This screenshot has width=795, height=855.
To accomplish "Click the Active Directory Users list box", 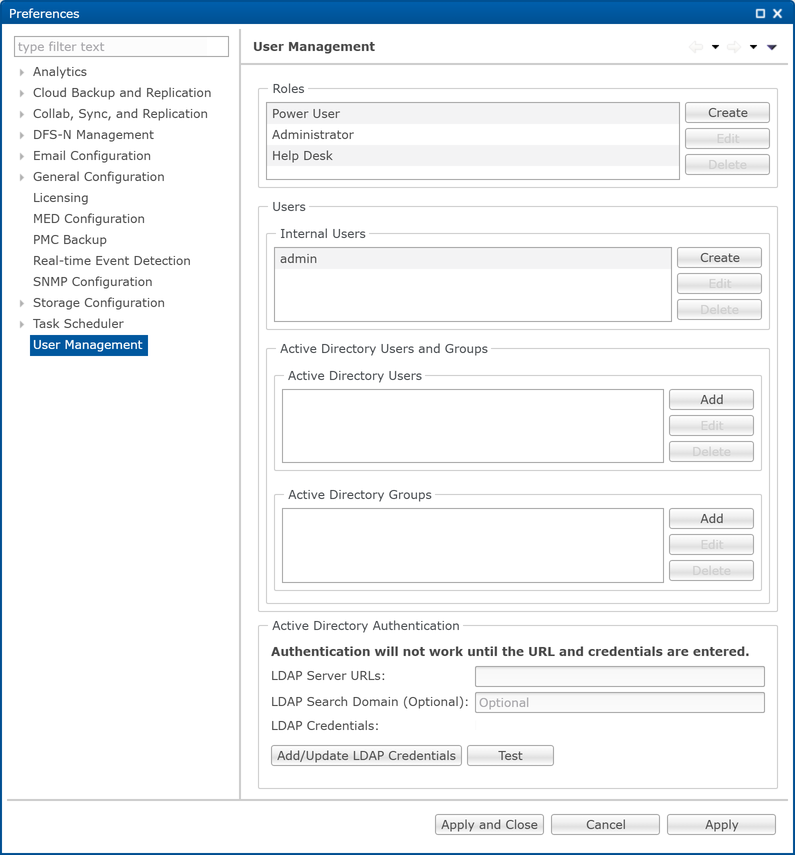I will click(x=473, y=426).
